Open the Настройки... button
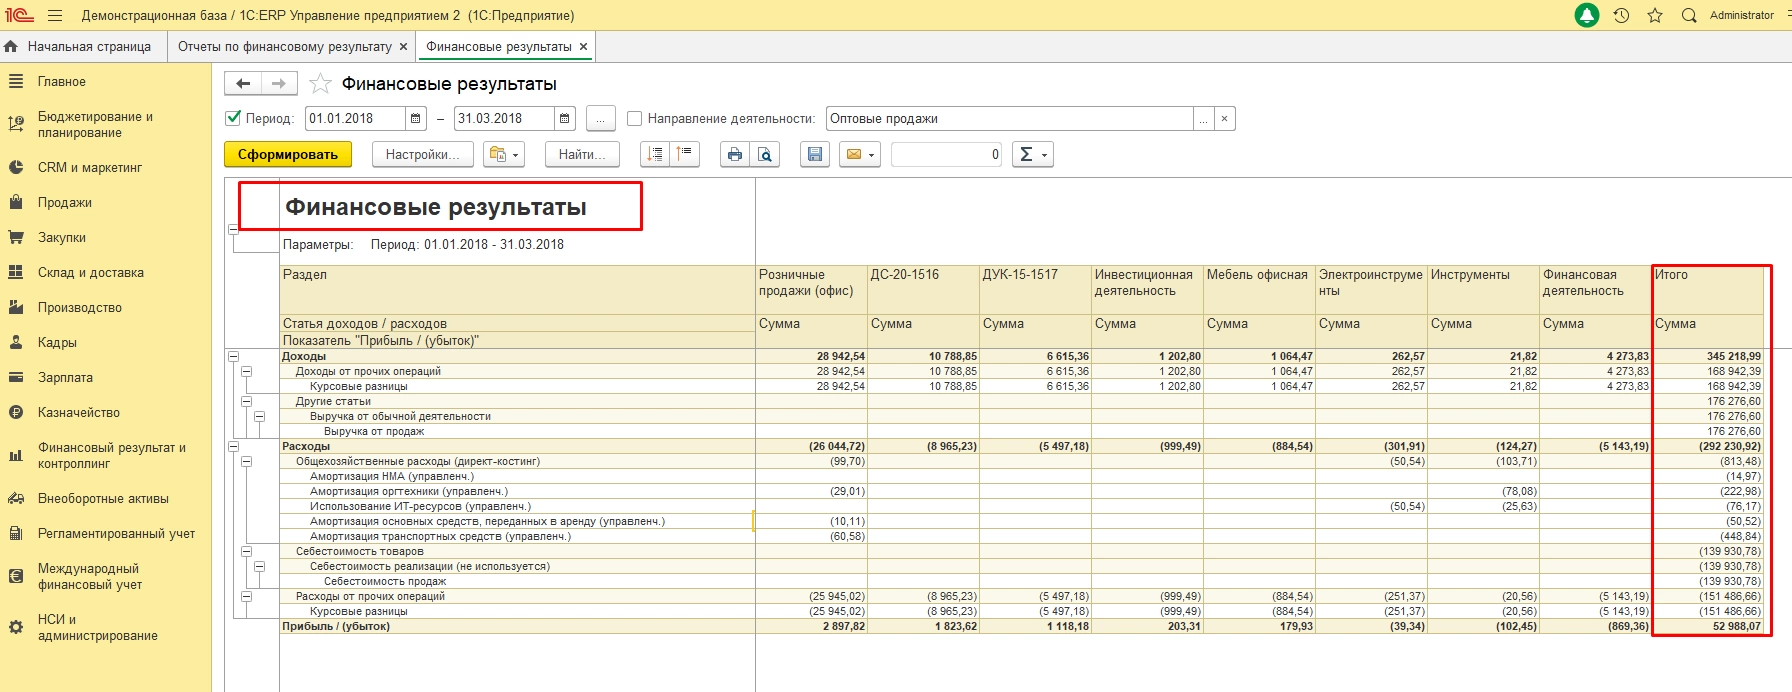The image size is (1792, 692). 422,154
